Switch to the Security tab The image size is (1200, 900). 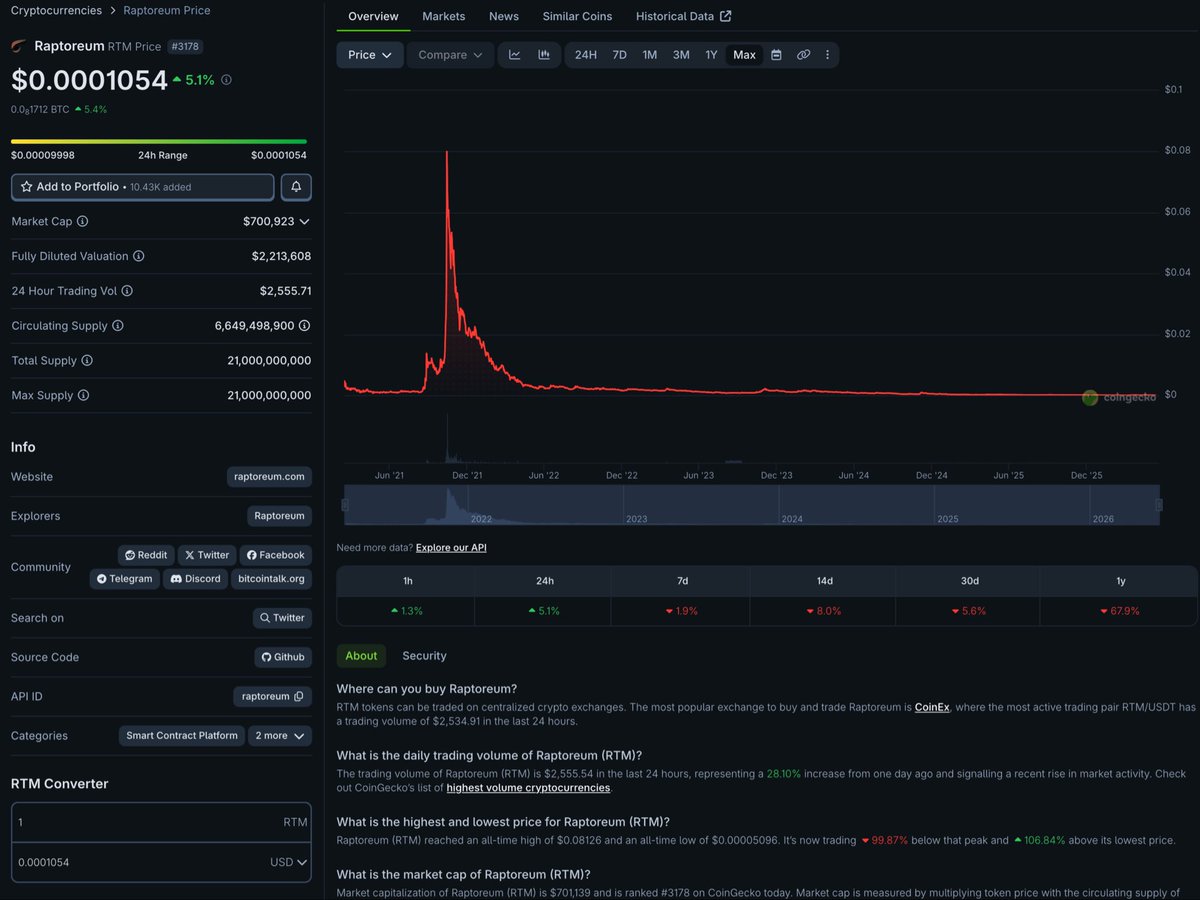(x=424, y=656)
